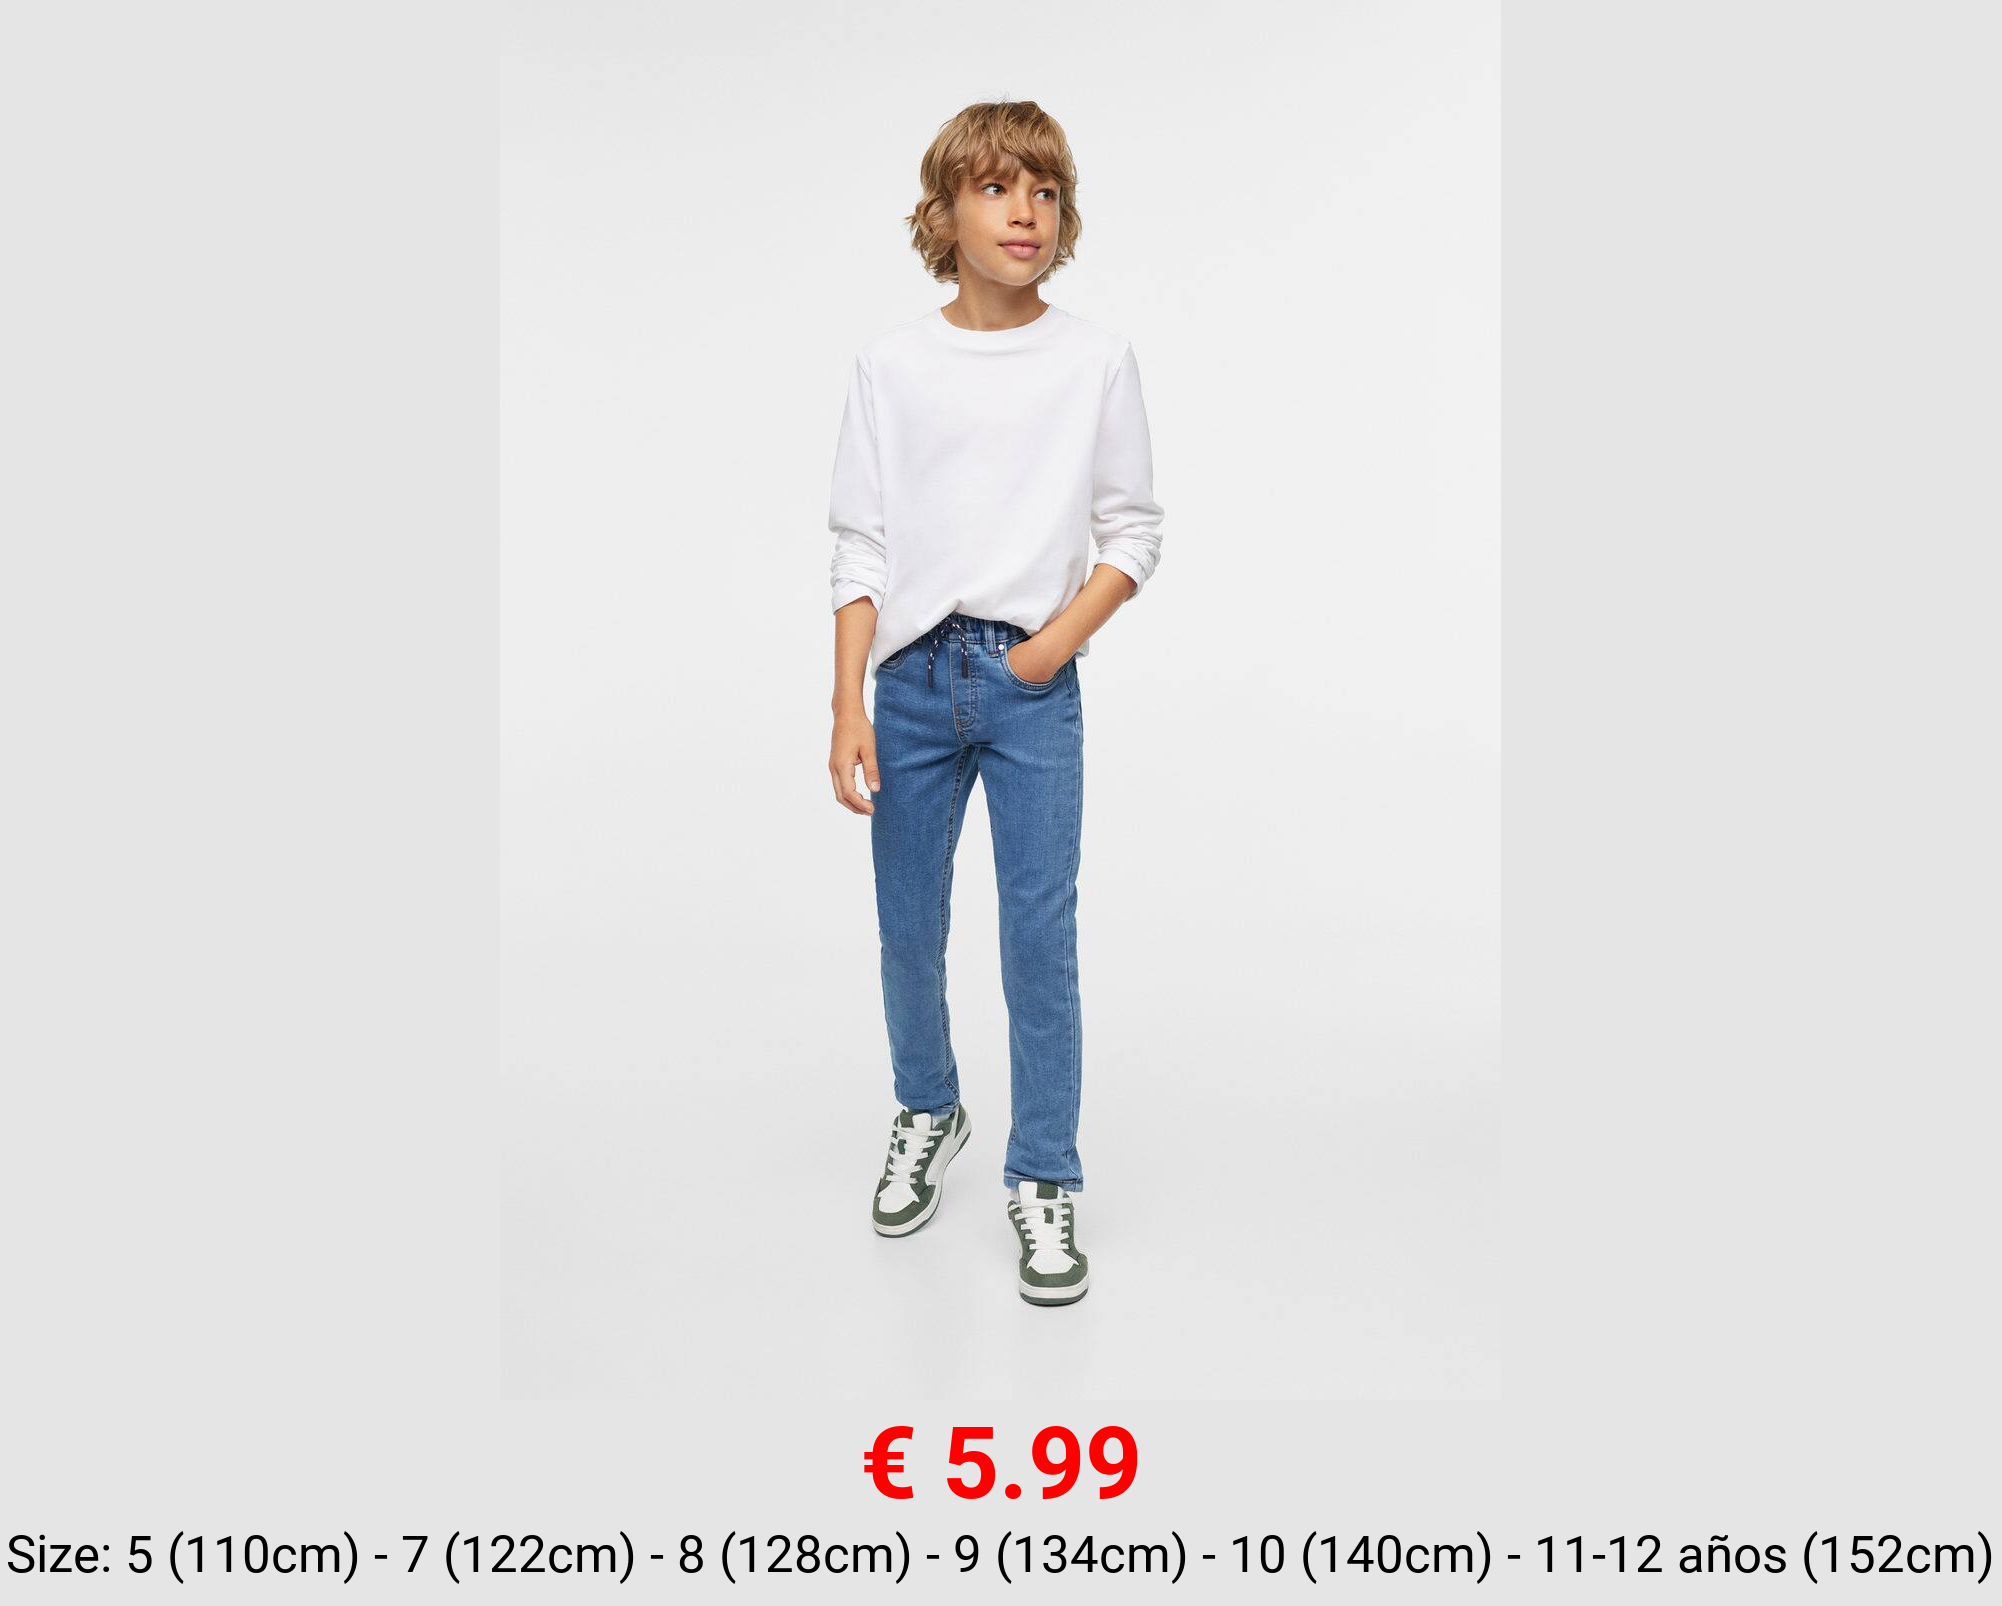Click the green sneaker on the back foot
This screenshot has width=2002, height=1606.
(x=921, y=1168)
